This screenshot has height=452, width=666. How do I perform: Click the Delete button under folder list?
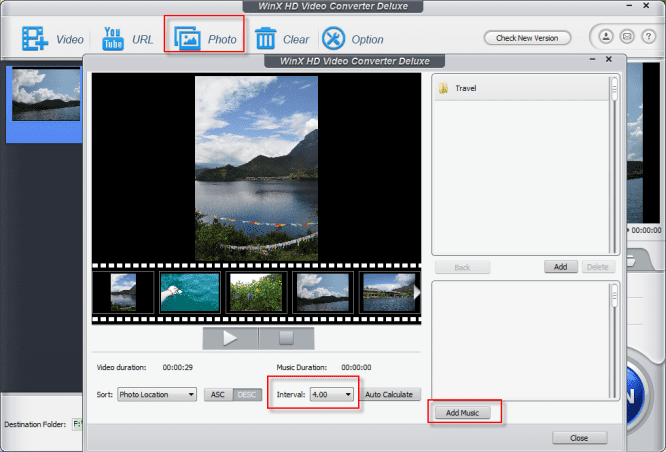598,267
